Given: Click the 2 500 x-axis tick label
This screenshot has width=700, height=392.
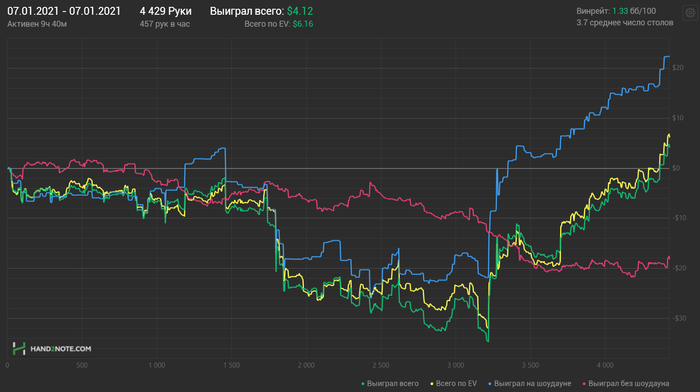Looking at the screenshot, I should 381,365.
